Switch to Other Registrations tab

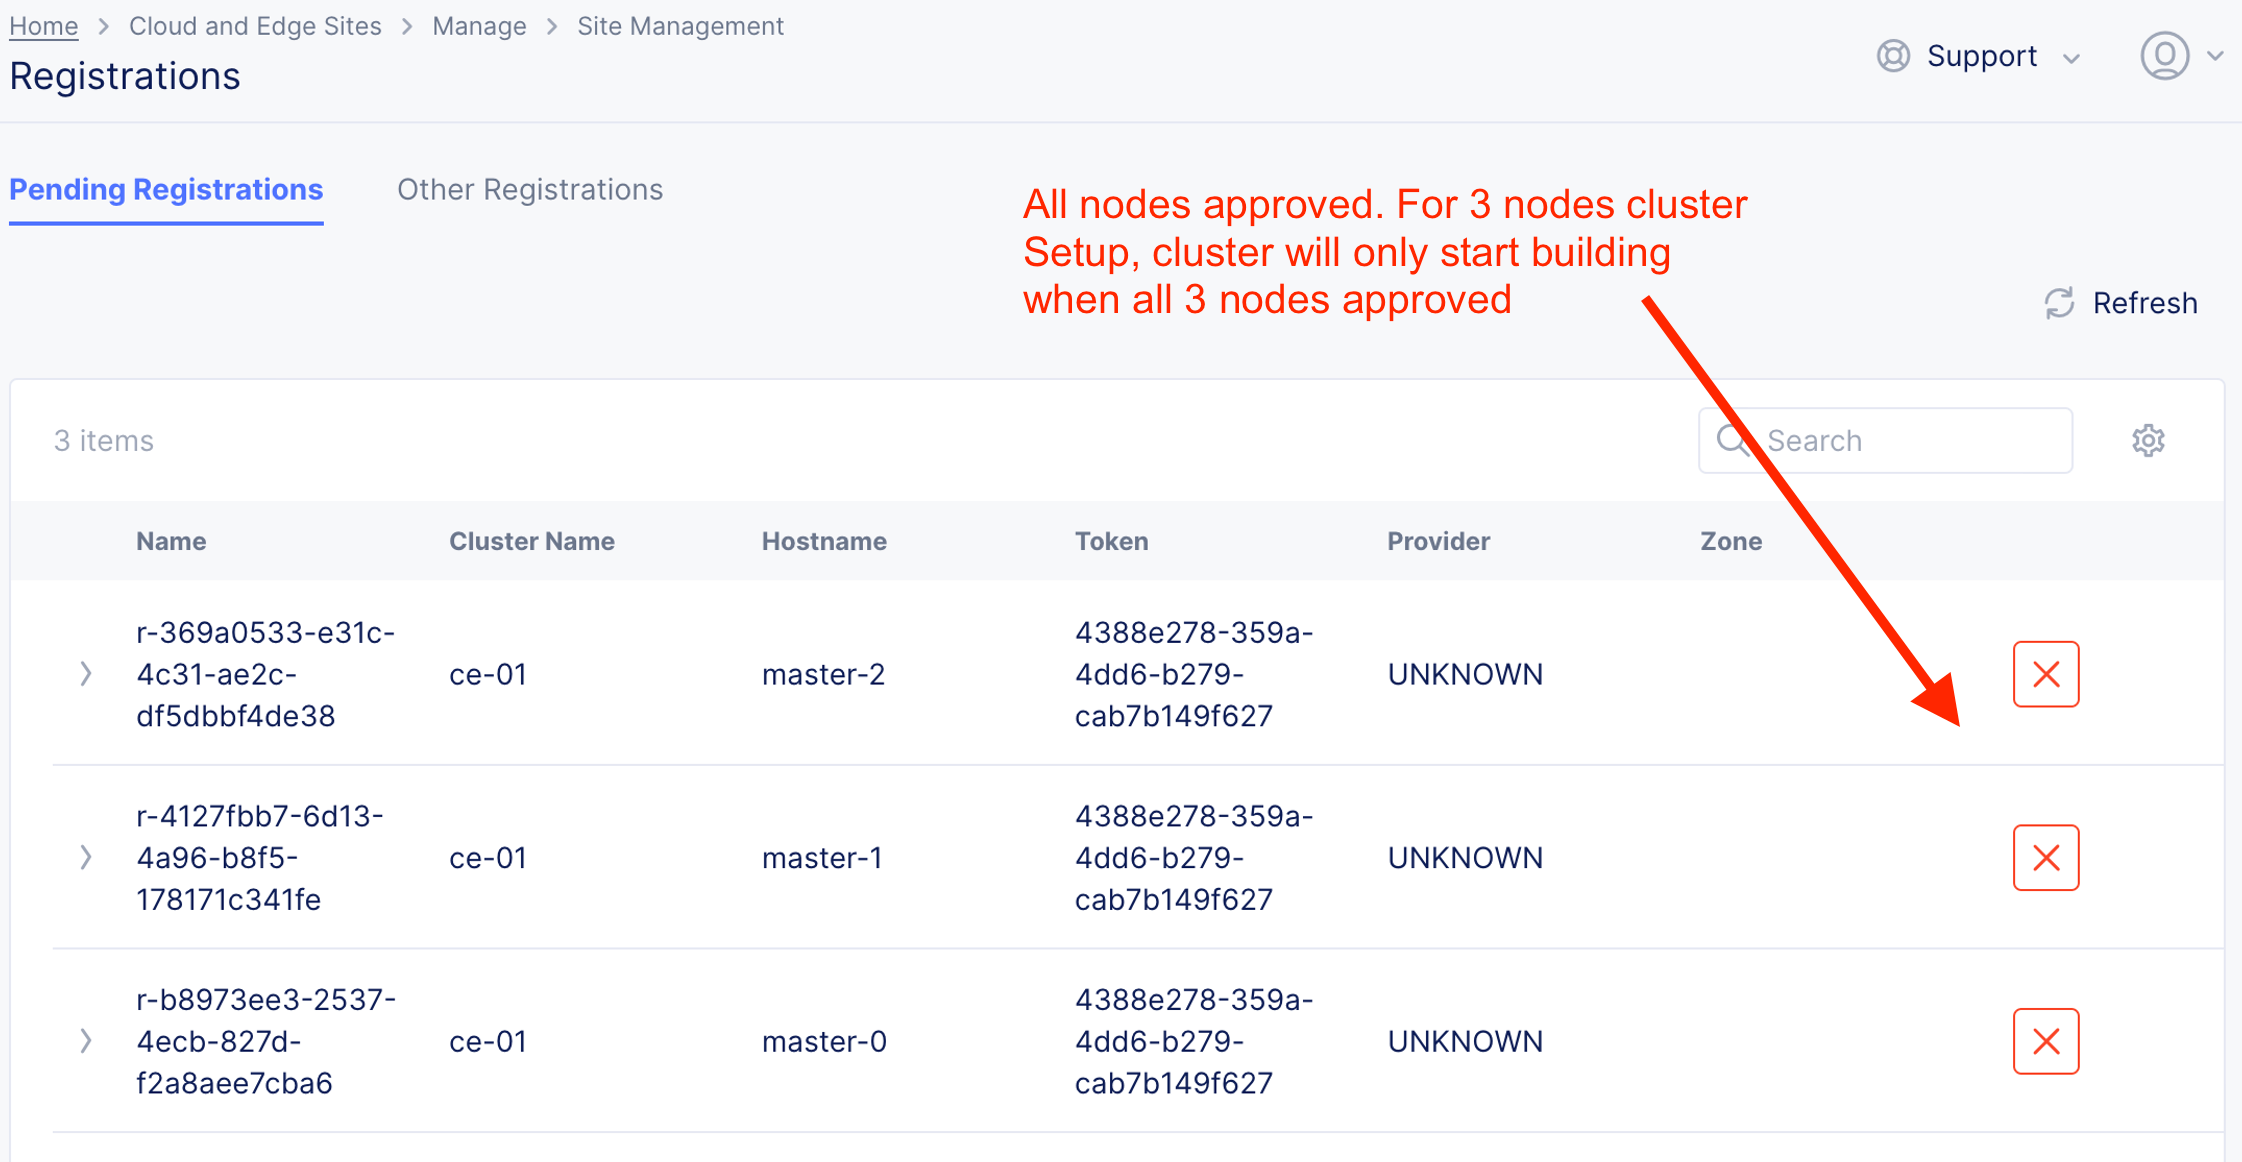click(x=530, y=189)
